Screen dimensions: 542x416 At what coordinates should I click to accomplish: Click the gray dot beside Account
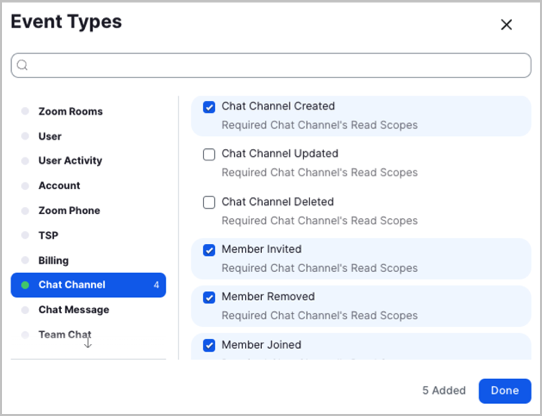pos(25,186)
